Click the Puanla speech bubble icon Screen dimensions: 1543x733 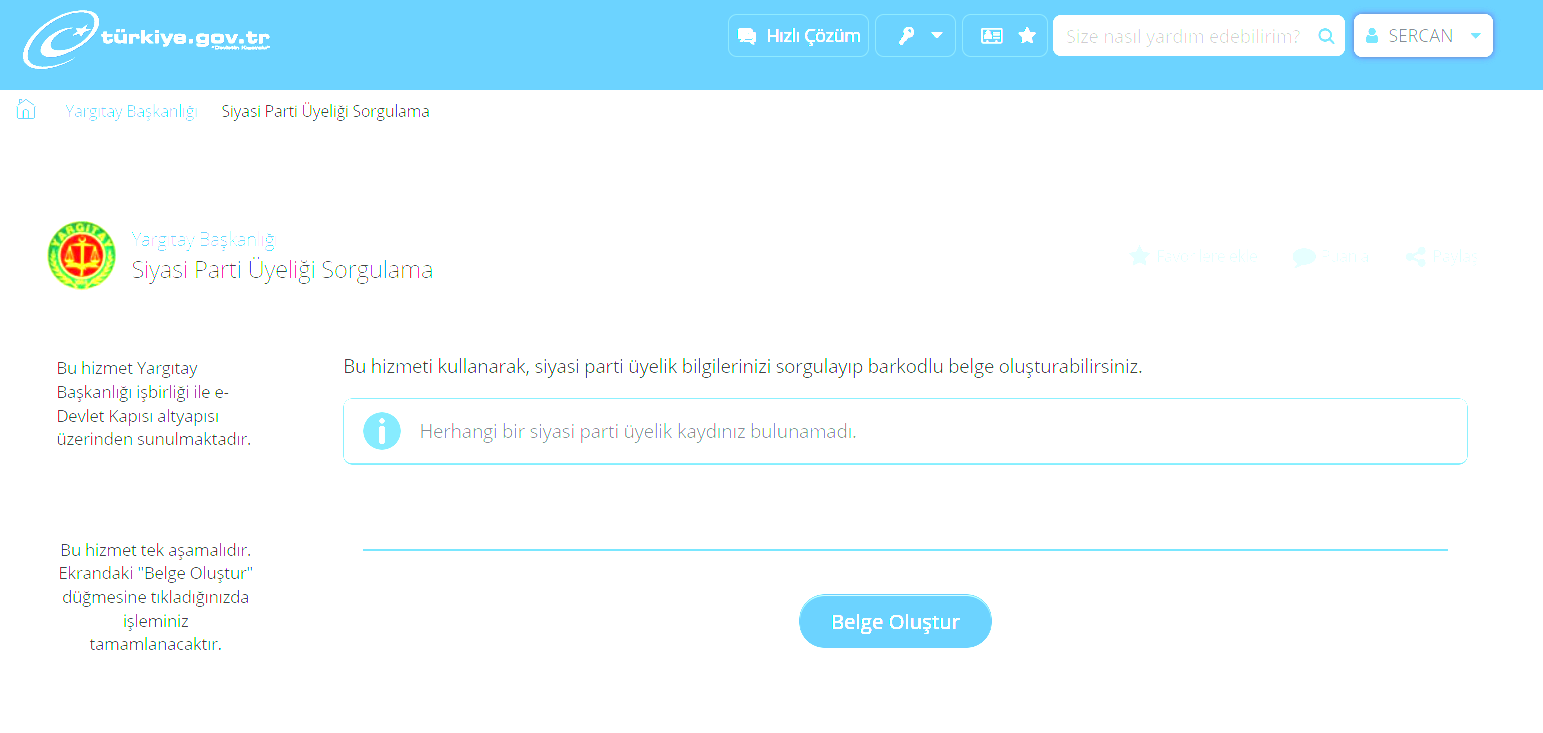tap(1303, 257)
